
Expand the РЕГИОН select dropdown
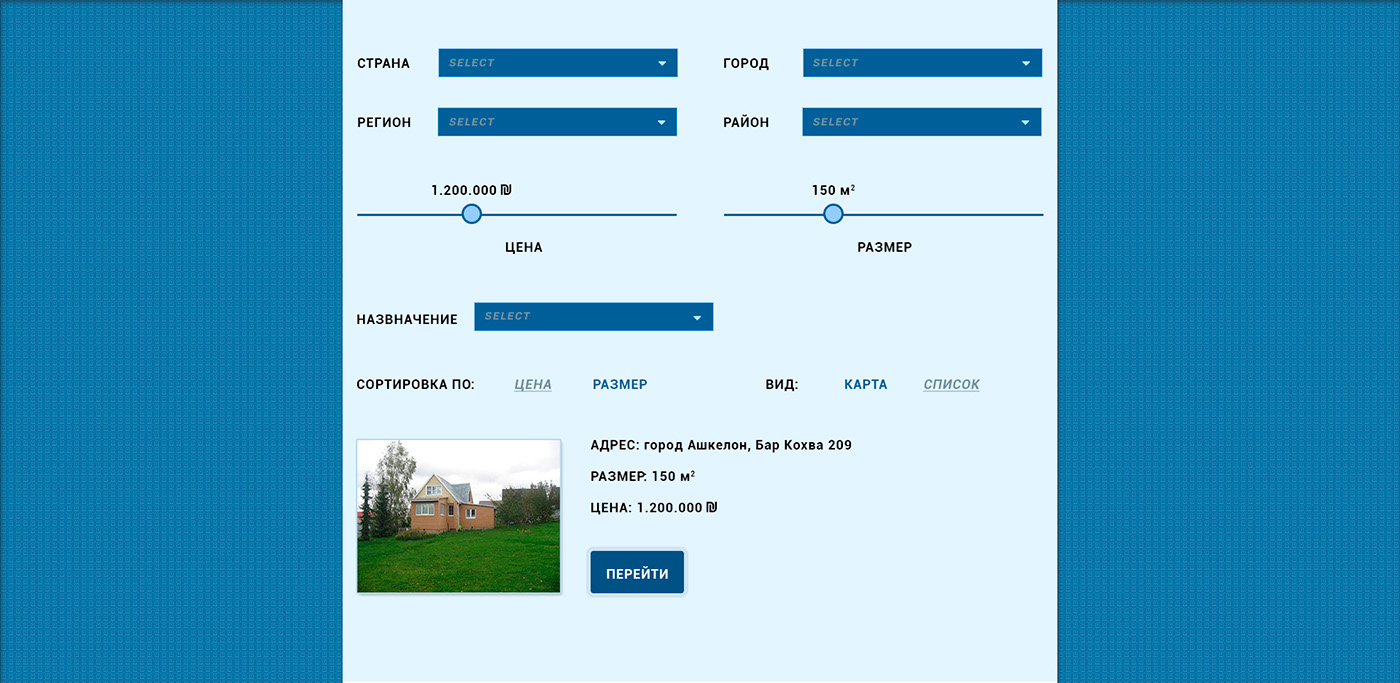pyautogui.click(x=558, y=122)
